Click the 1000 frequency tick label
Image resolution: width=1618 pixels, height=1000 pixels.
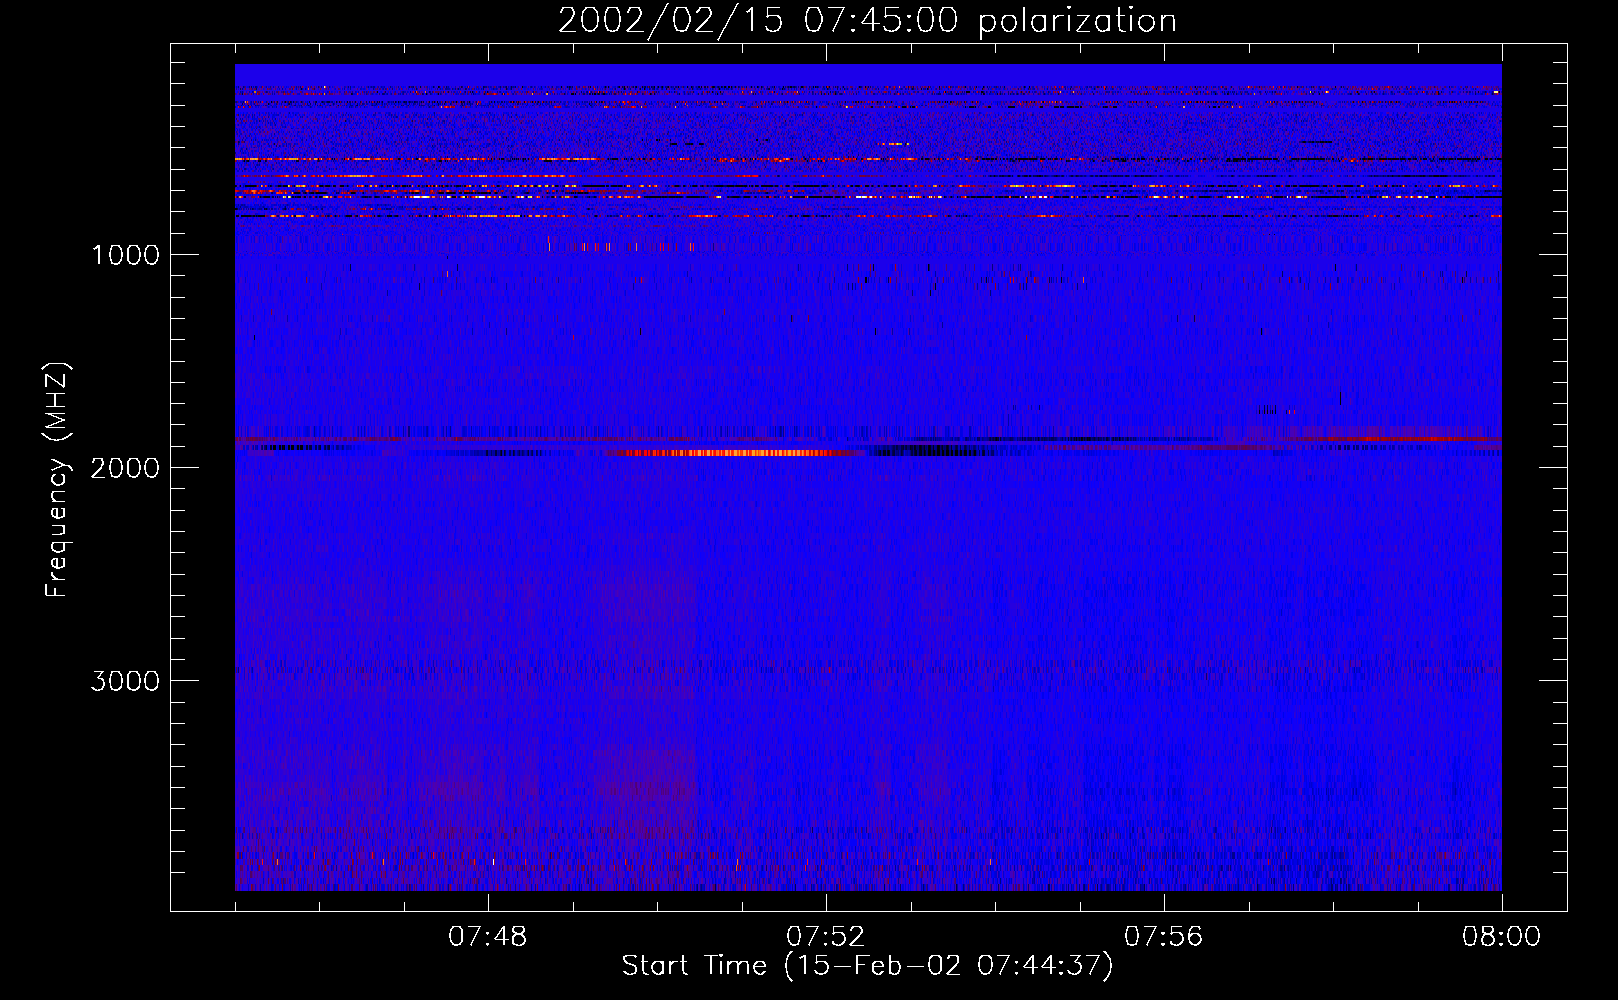pyautogui.click(x=125, y=255)
